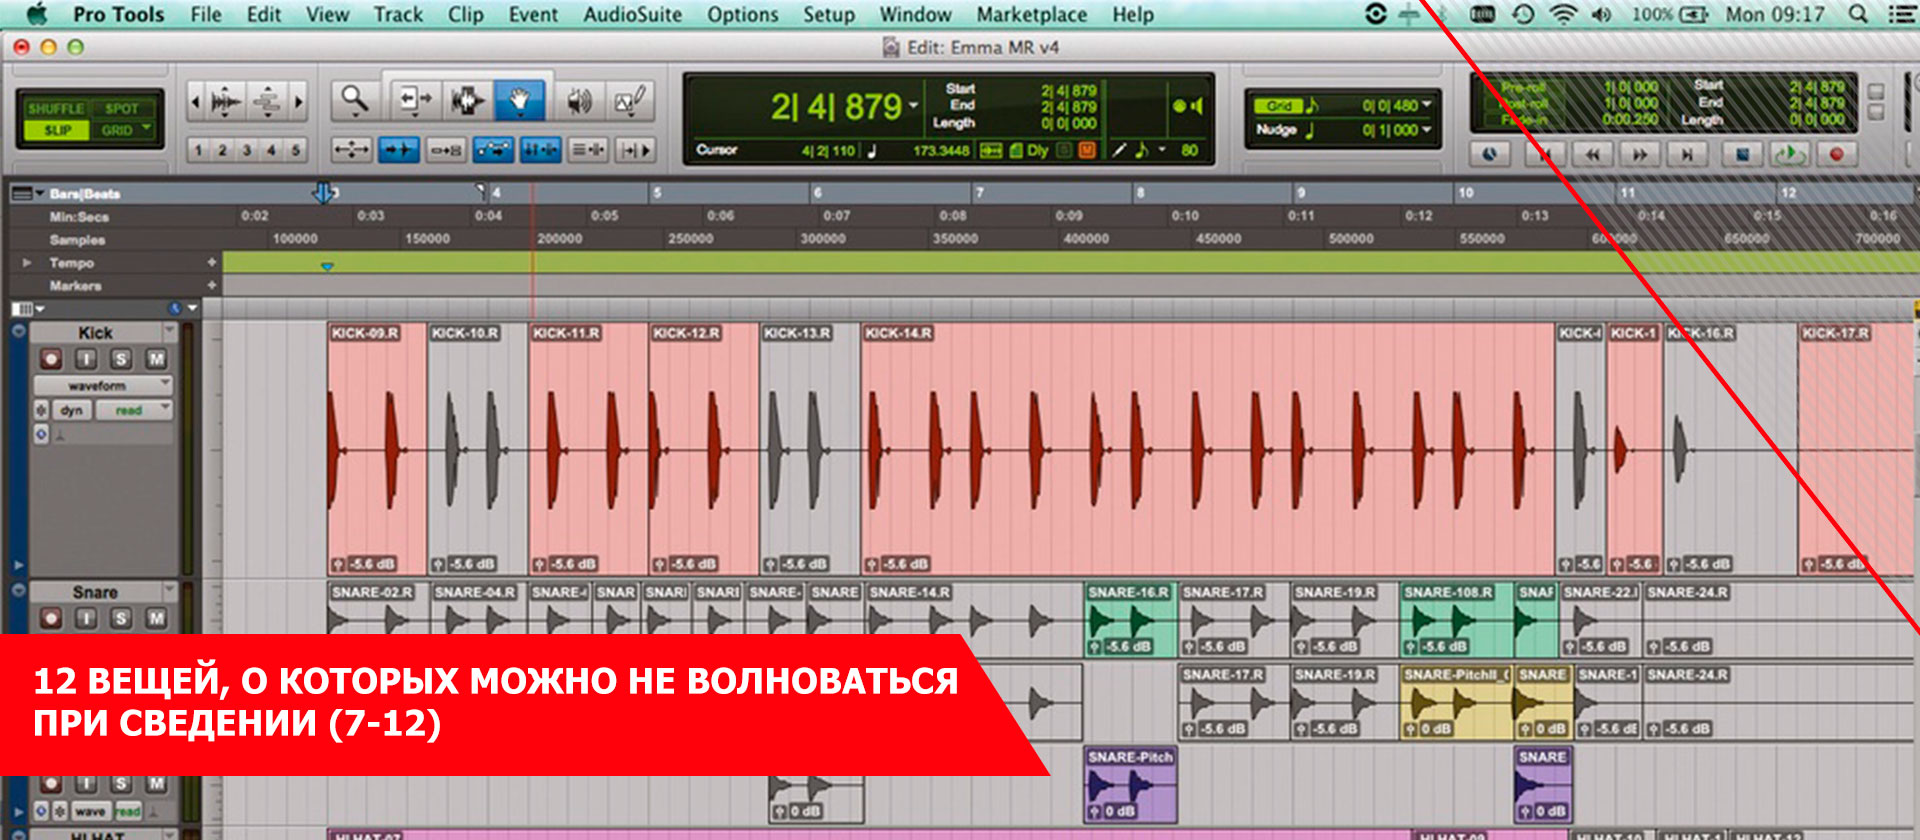Select the Pencil tool
1920x840 pixels.
tap(631, 100)
